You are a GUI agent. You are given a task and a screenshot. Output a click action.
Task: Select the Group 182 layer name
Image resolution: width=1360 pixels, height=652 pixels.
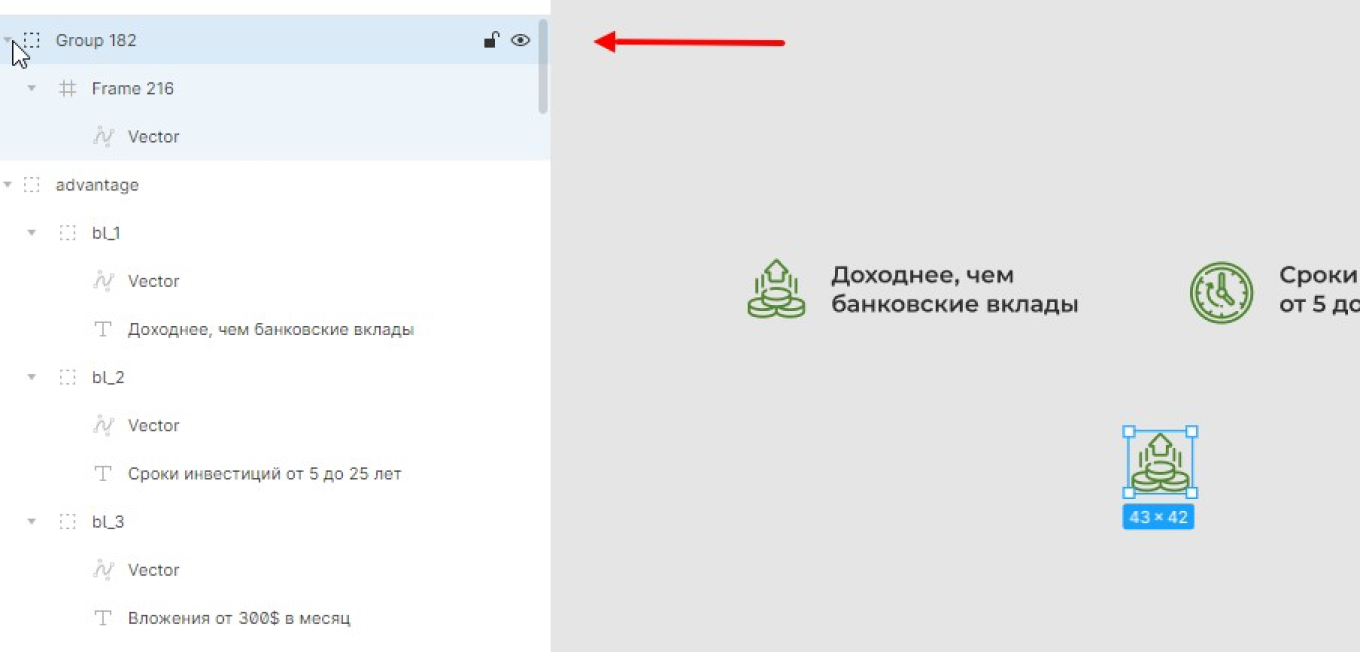pyautogui.click(x=96, y=40)
